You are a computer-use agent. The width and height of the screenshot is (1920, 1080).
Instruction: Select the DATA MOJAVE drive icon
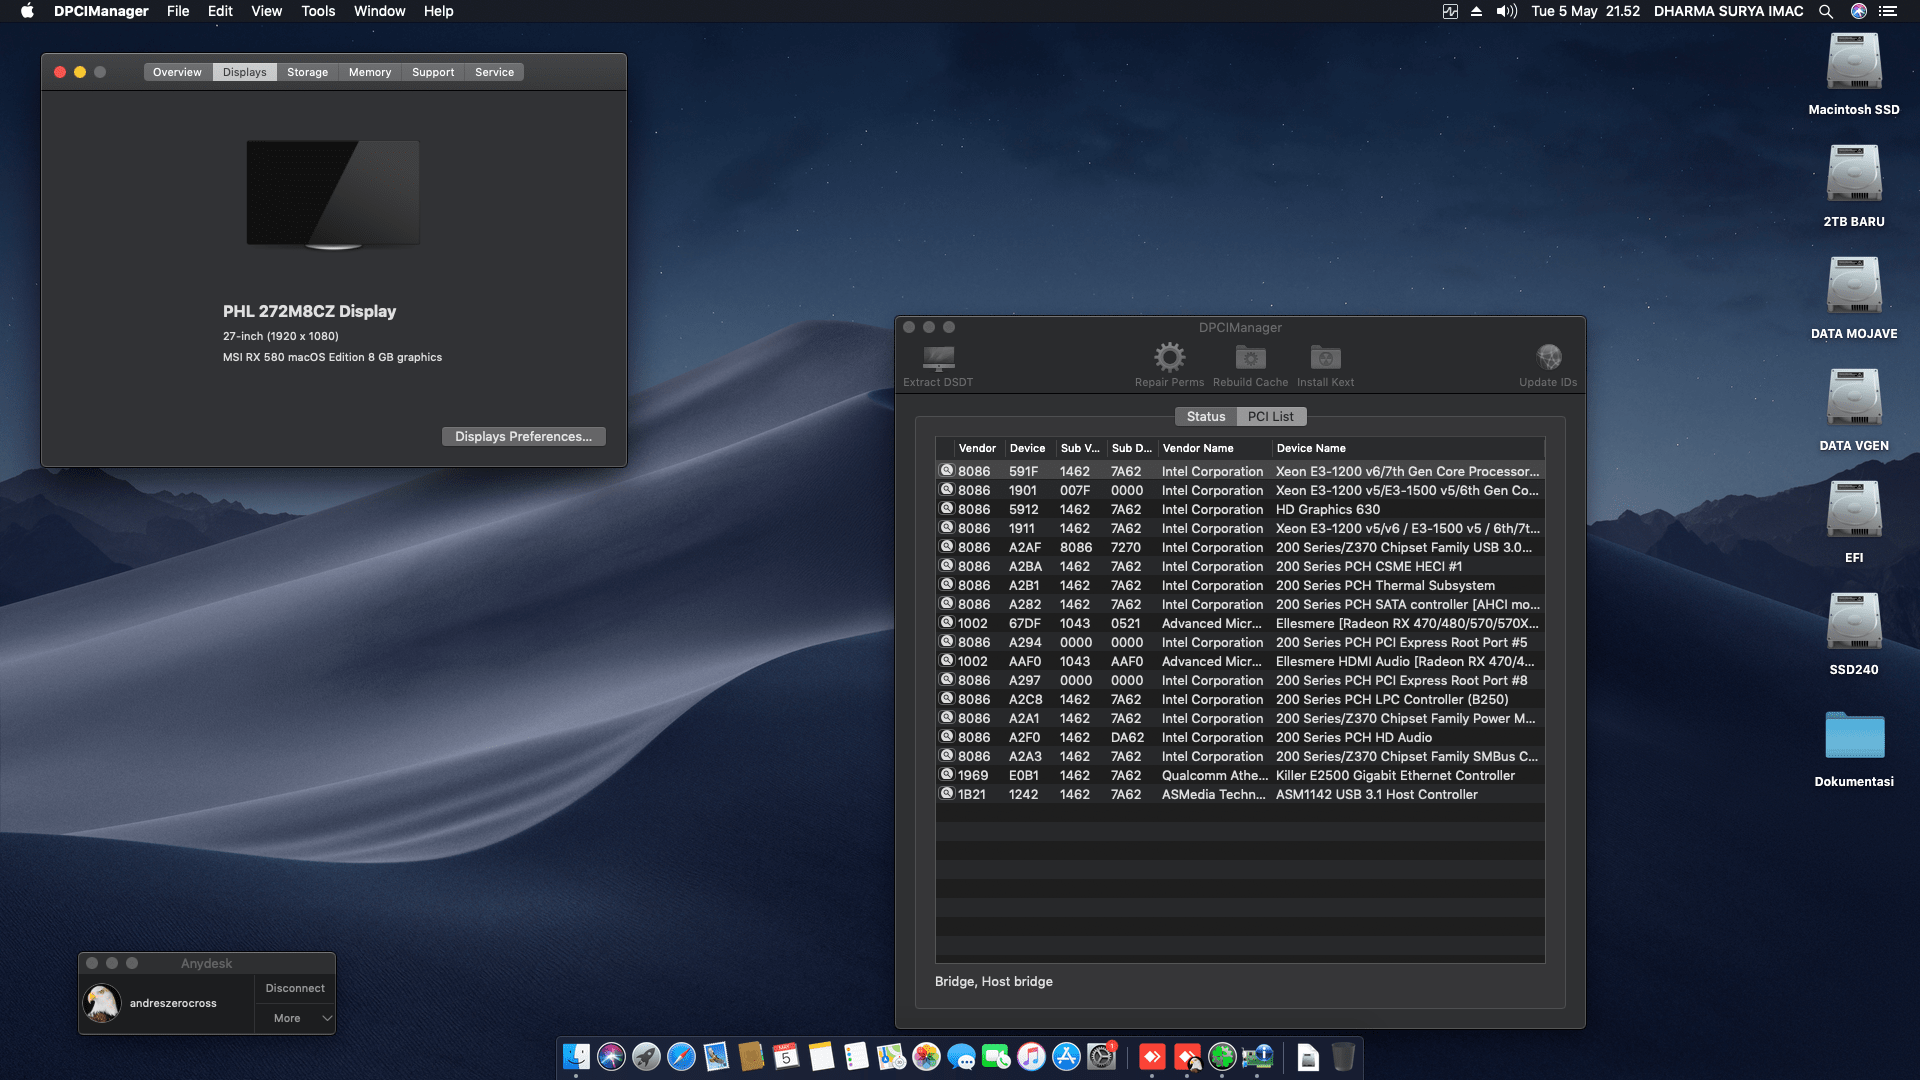1854,286
